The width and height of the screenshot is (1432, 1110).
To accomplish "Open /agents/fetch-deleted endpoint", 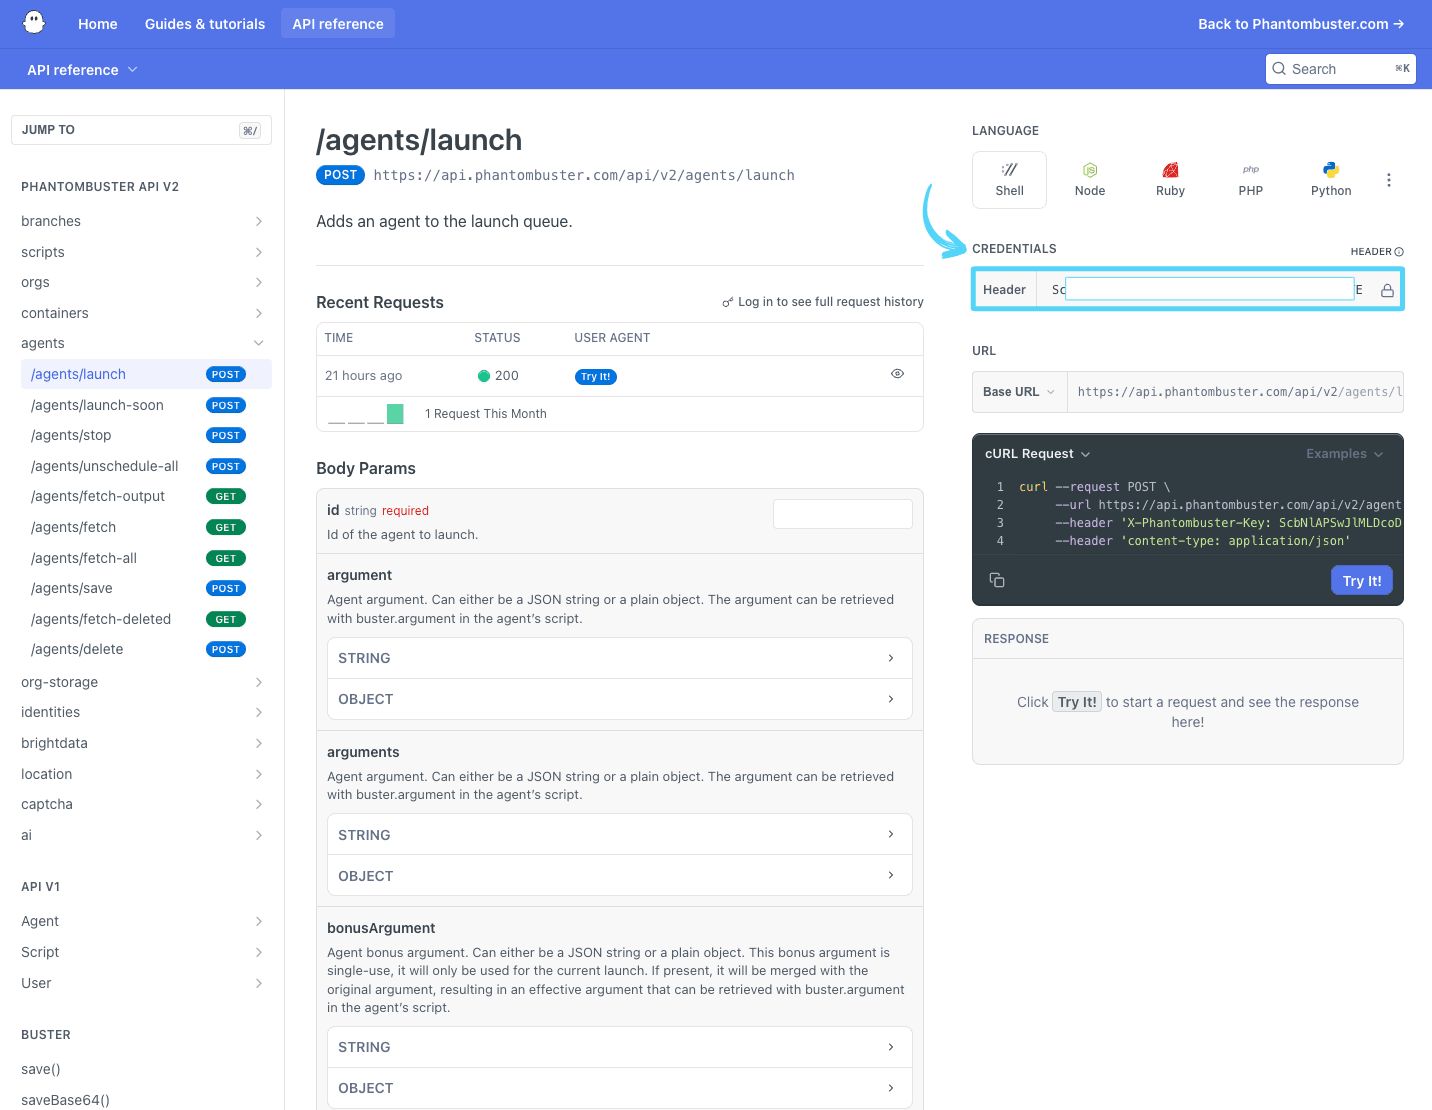I will coord(146,619).
